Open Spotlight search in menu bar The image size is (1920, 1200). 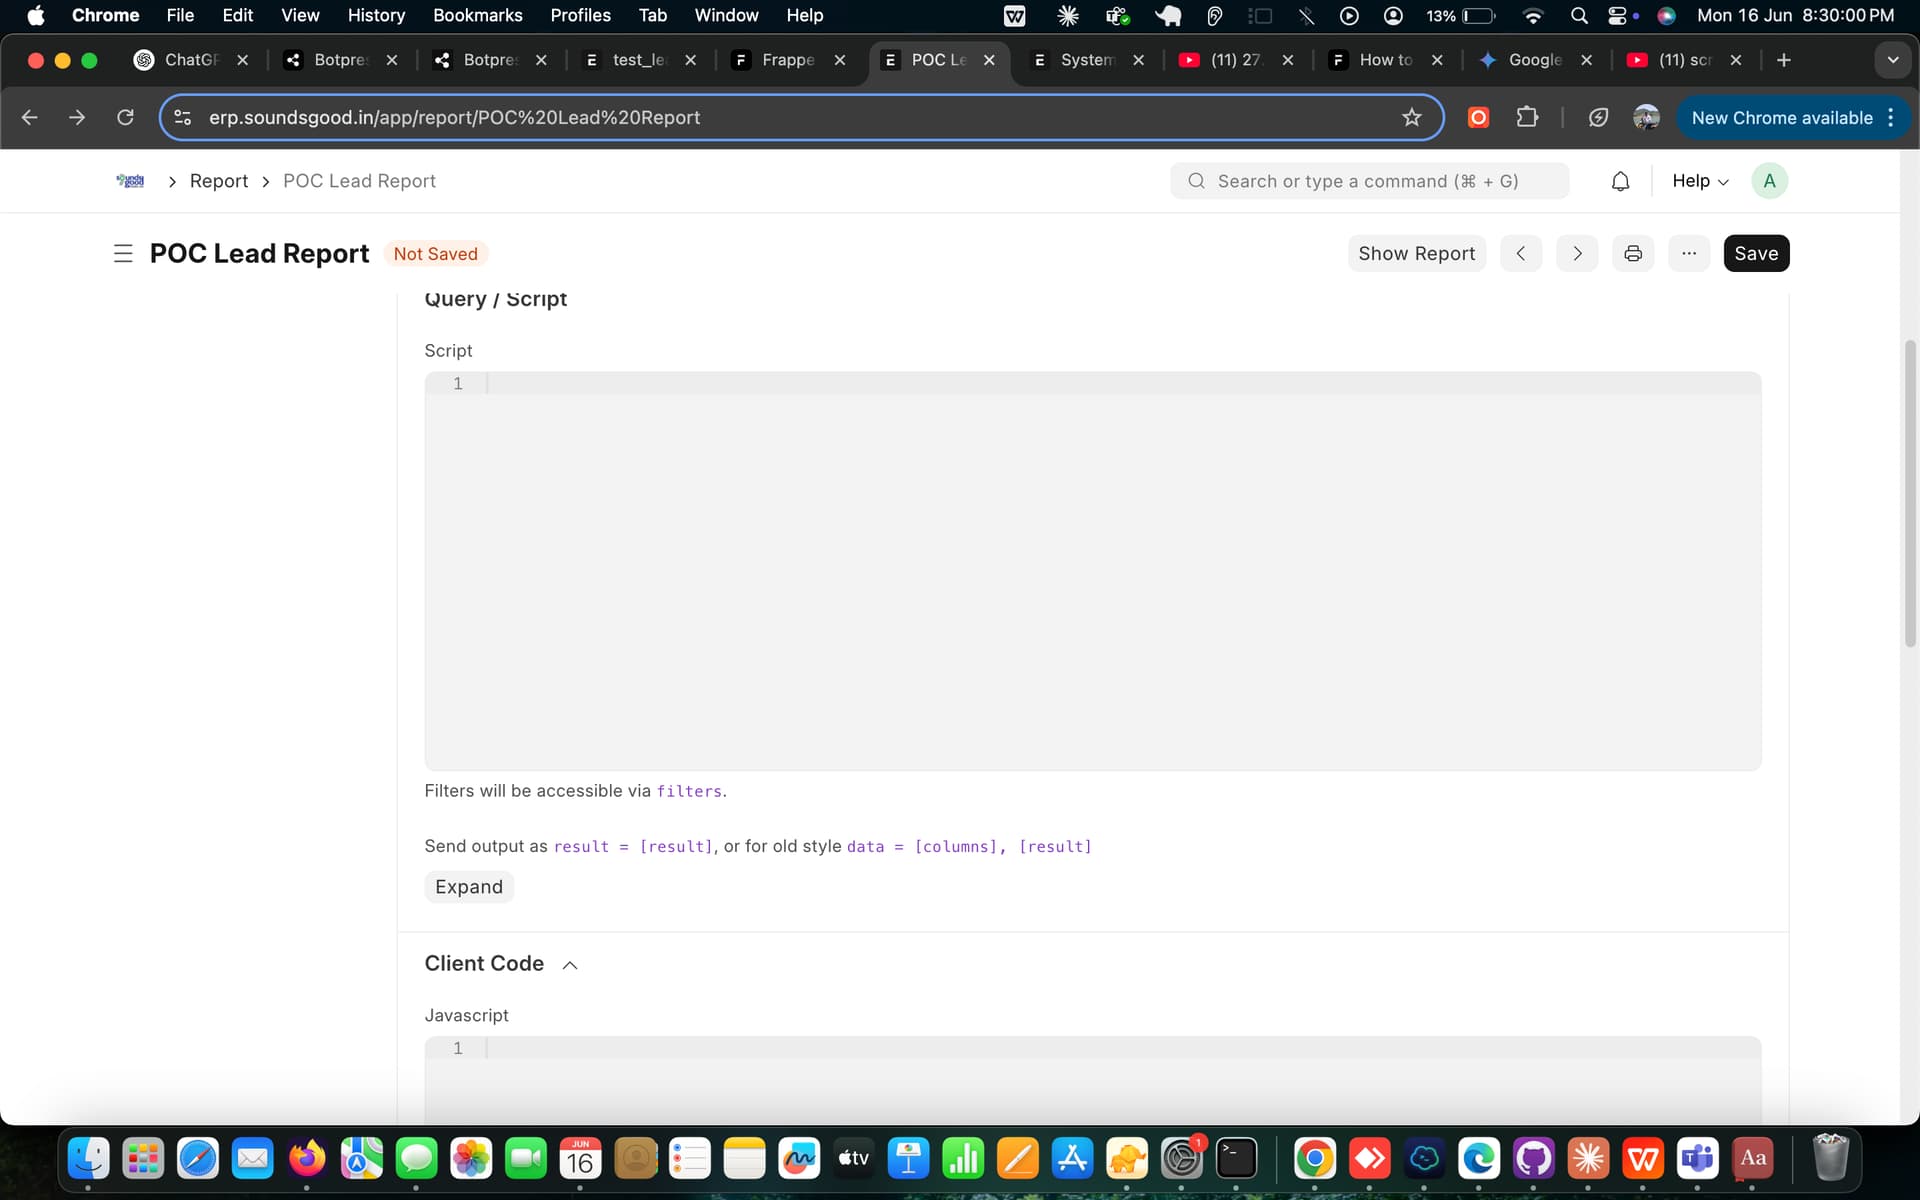tap(1579, 16)
